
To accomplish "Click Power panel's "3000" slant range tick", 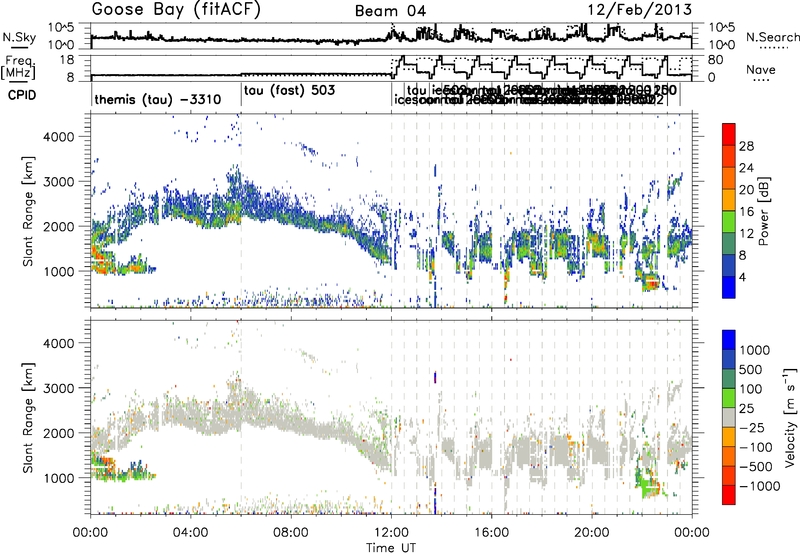I will tap(58, 182).
